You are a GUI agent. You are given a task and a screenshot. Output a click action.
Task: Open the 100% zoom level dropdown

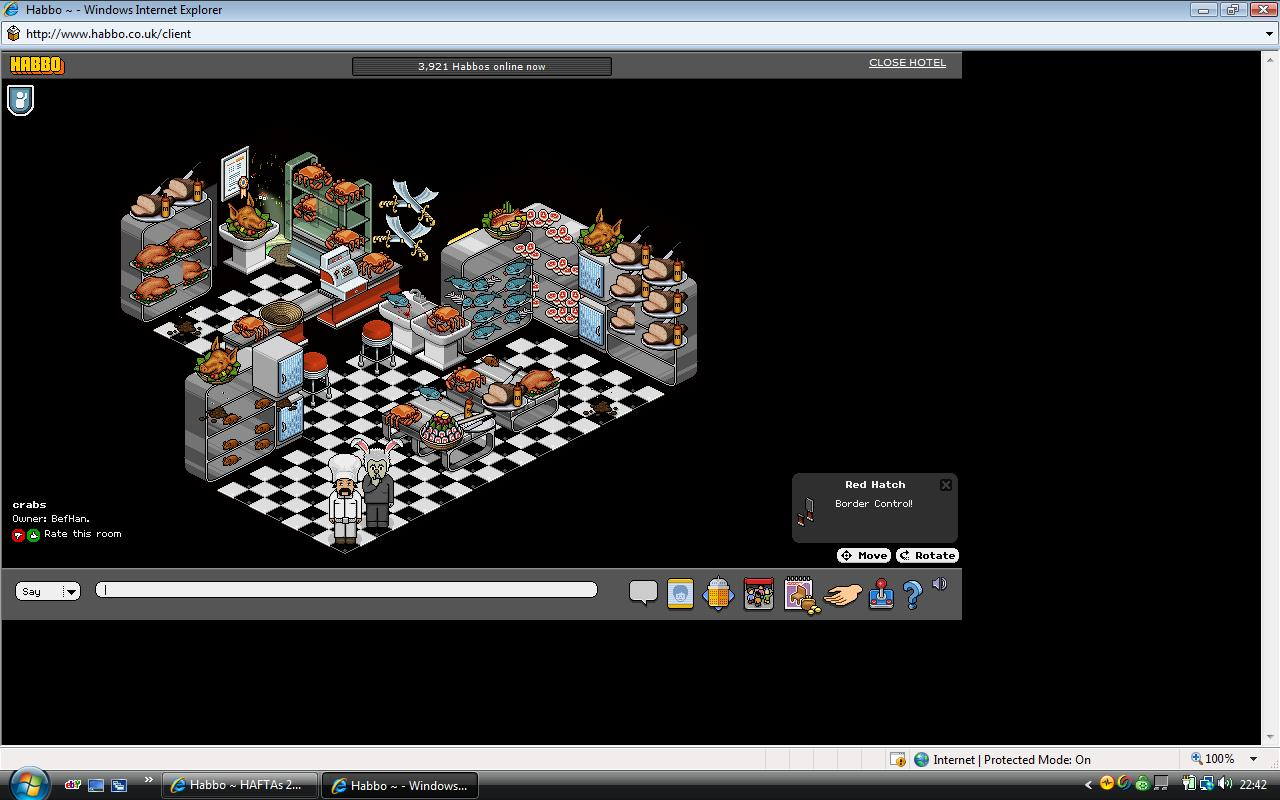click(1254, 759)
